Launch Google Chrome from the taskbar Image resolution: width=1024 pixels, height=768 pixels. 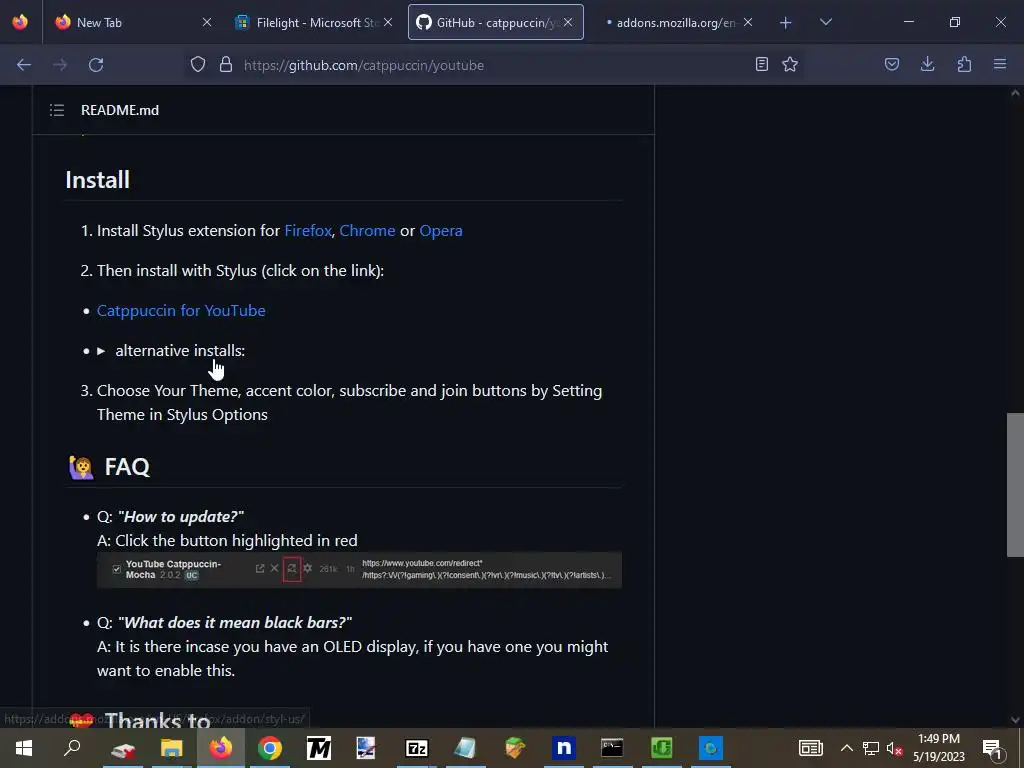tap(270, 748)
